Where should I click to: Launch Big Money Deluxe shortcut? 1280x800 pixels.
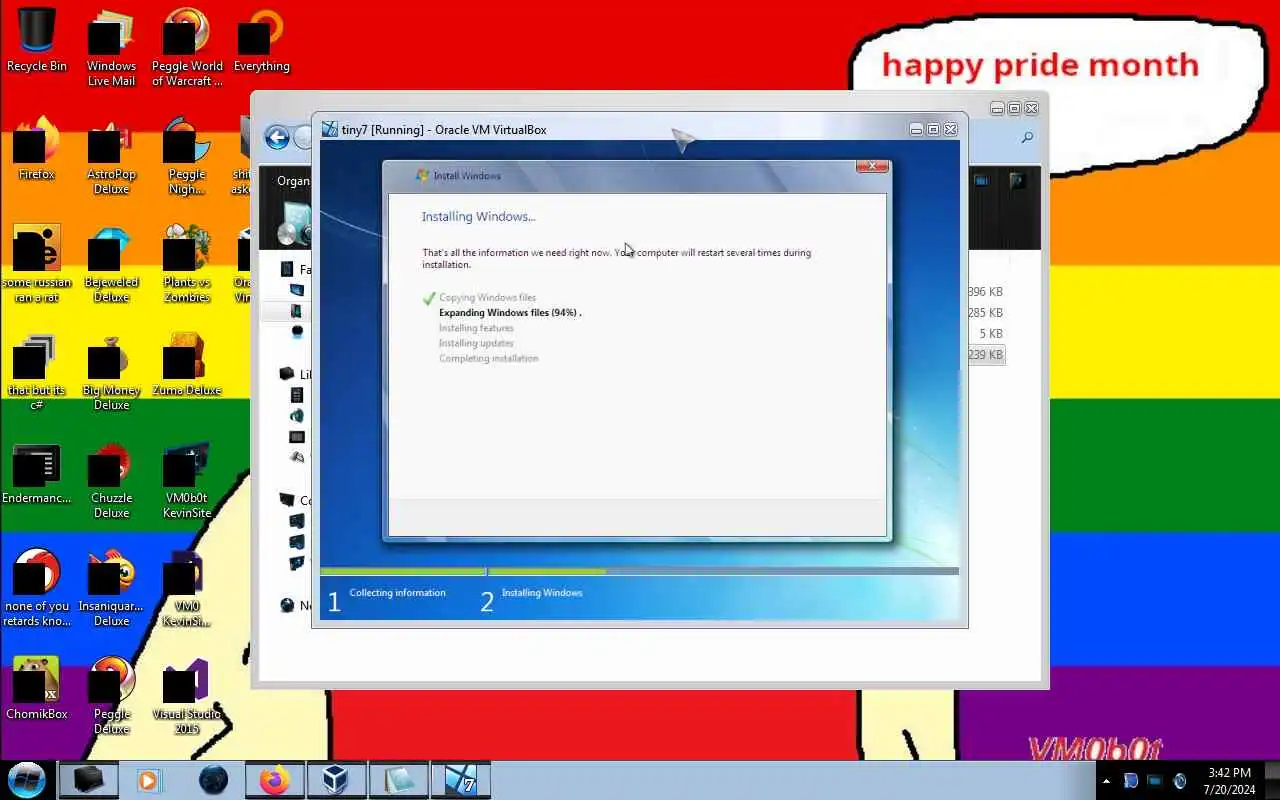click(x=111, y=371)
